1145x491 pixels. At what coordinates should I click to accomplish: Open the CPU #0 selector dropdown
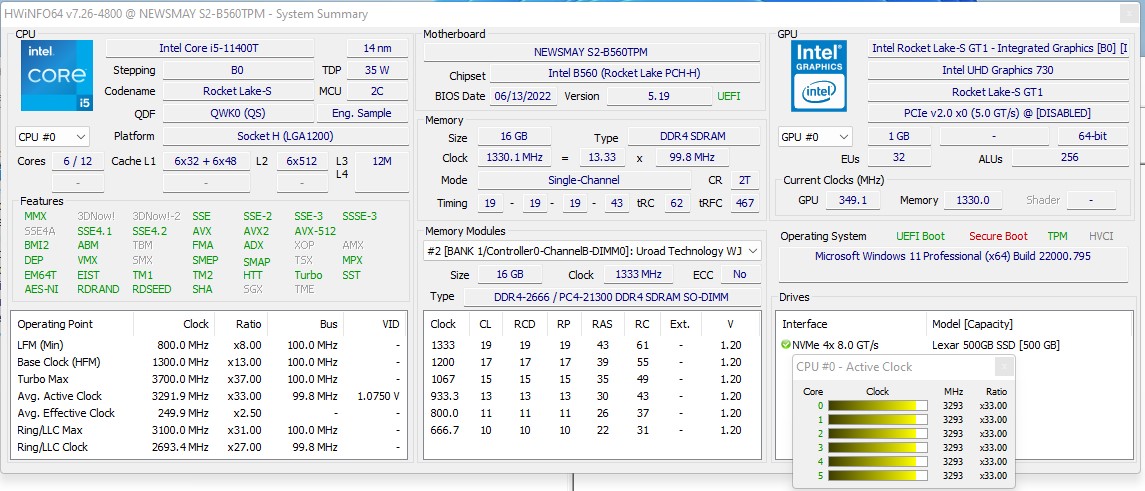(53, 137)
